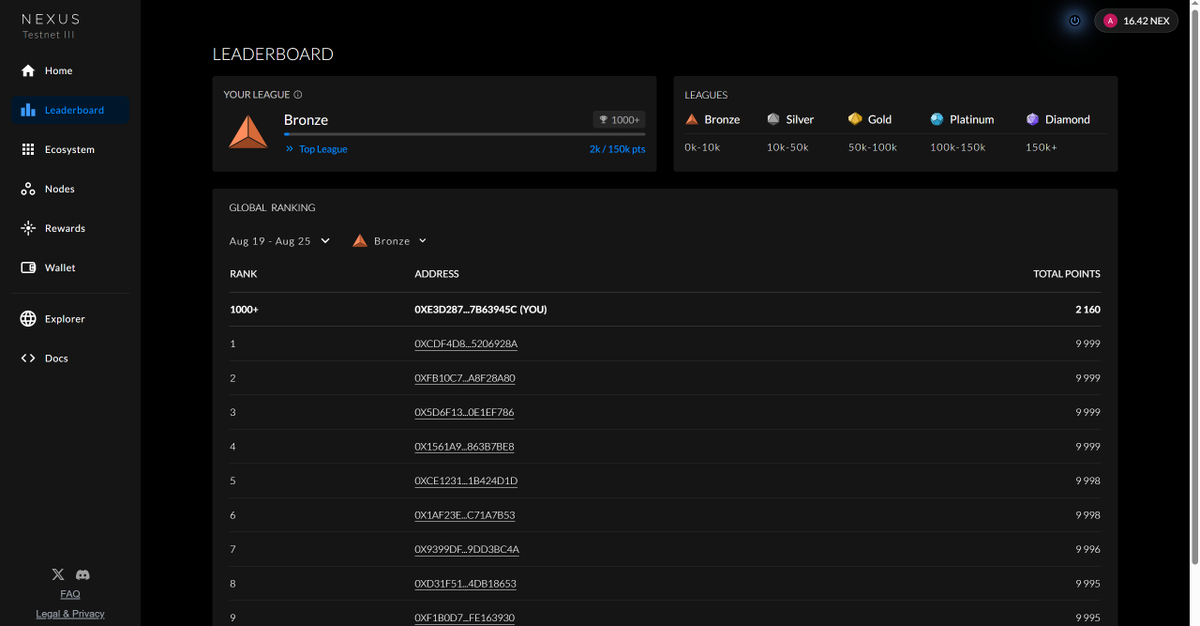Click the Top League link
This screenshot has height=626, width=1200.
pos(323,149)
